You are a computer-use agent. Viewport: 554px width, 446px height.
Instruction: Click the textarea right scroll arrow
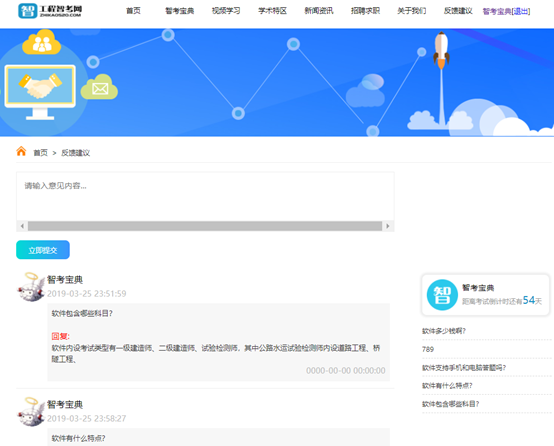coord(388,226)
